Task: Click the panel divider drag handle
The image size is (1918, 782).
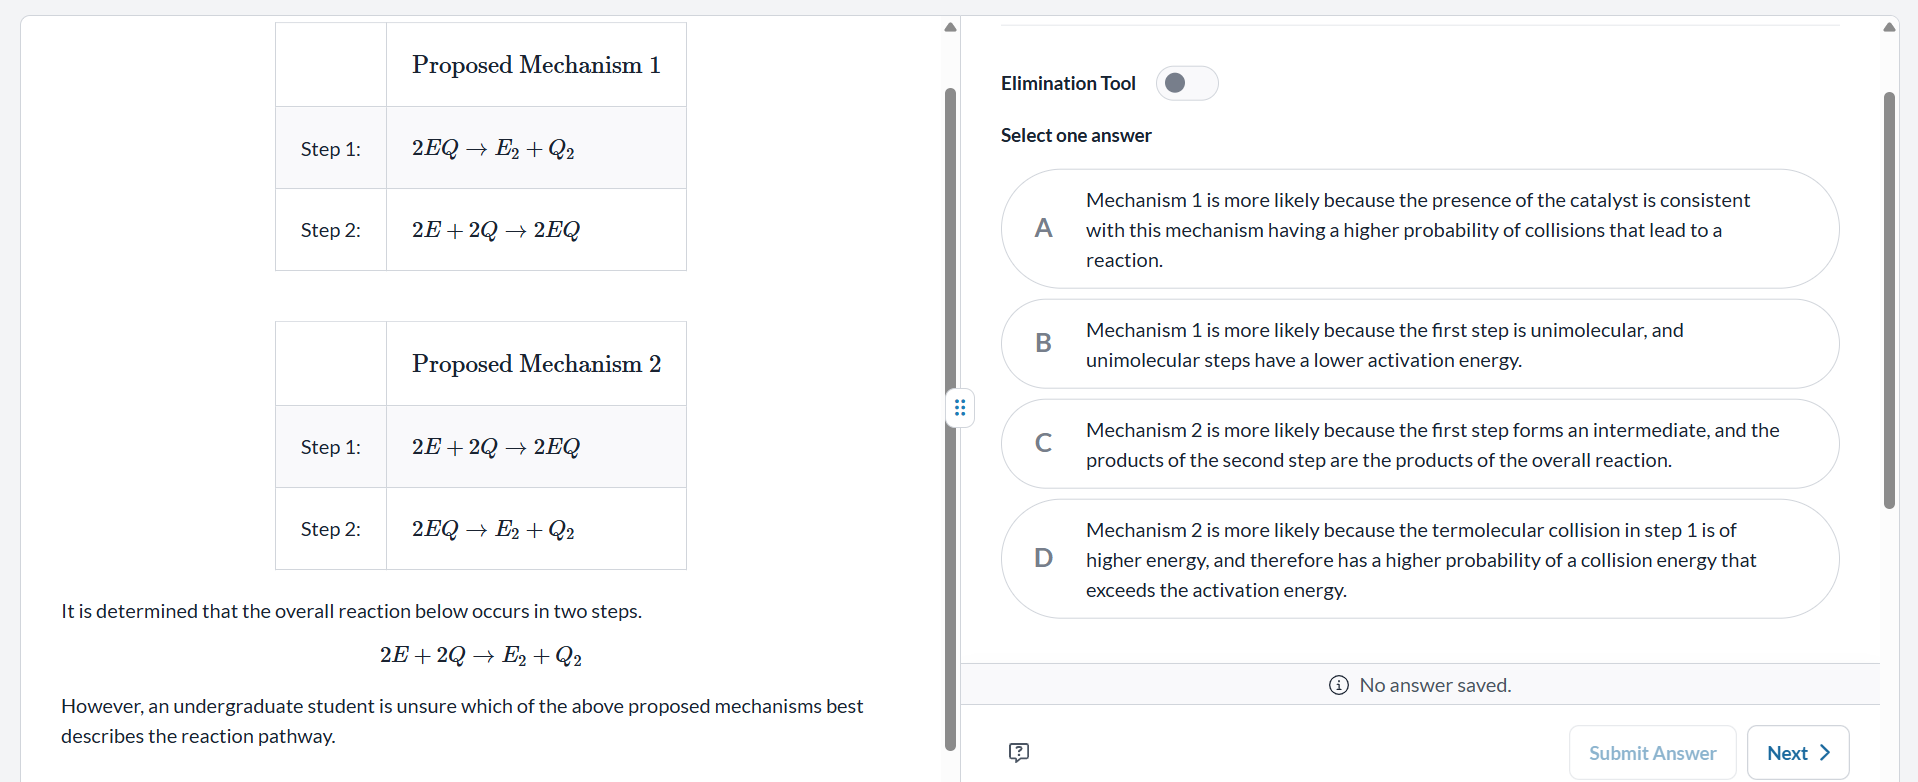Action: (x=960, y=407)
